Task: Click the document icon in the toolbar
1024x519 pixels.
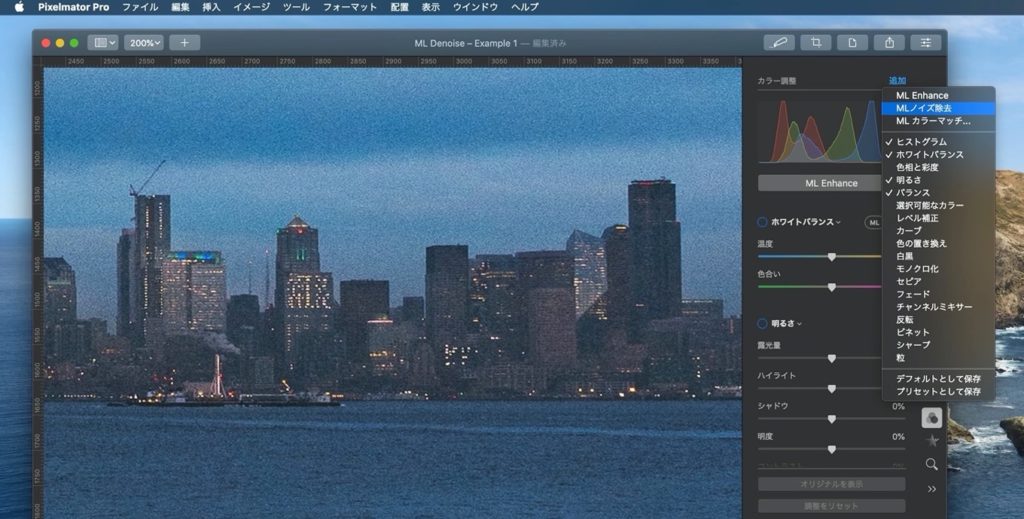Action: (x=852, y=43)
